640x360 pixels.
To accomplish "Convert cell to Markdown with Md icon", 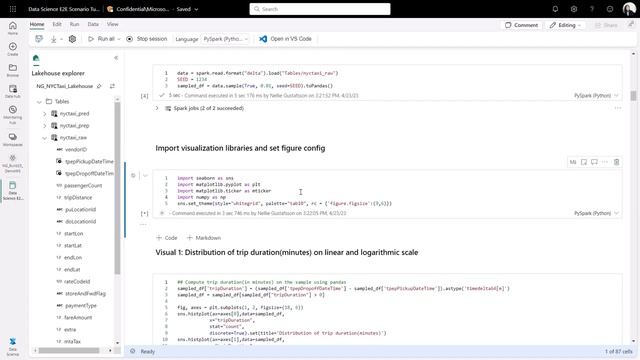I will click(573, 162).
